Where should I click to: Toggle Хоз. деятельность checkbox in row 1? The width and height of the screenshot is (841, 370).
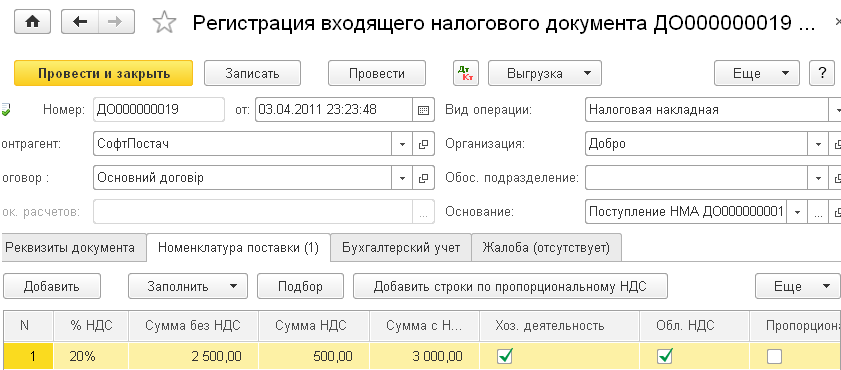click(x=505, y=356)
